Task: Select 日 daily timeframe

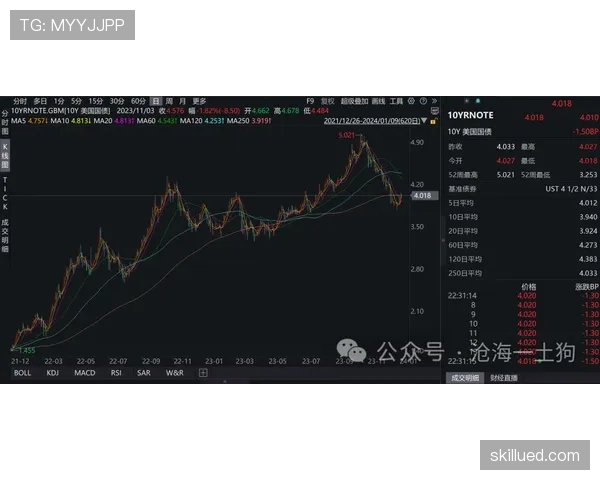Action: [156, 101]
